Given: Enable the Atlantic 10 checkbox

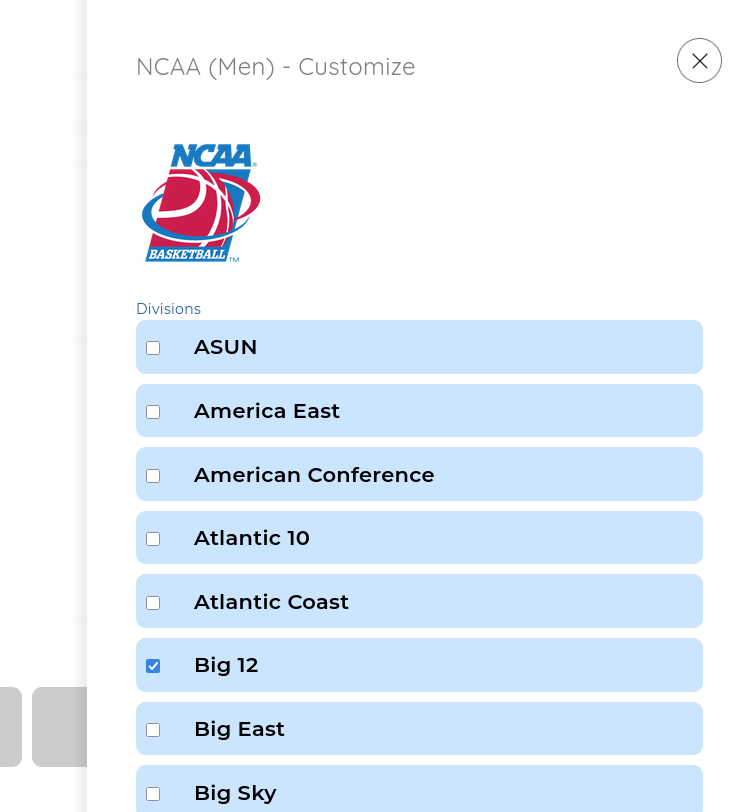Looking at the screenshot, I should pyautogui.click(x=153, y=539).
